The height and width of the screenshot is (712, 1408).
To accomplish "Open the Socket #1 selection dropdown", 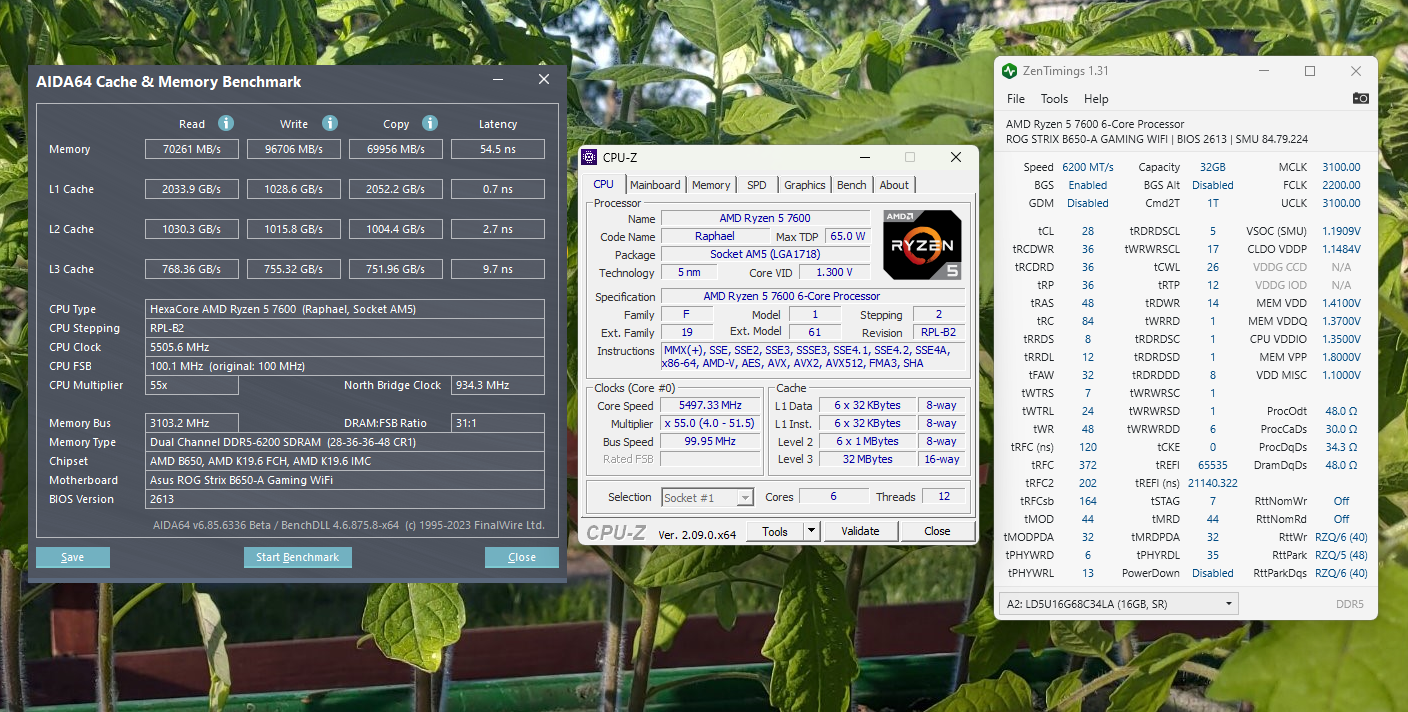I will pos(708,497).
